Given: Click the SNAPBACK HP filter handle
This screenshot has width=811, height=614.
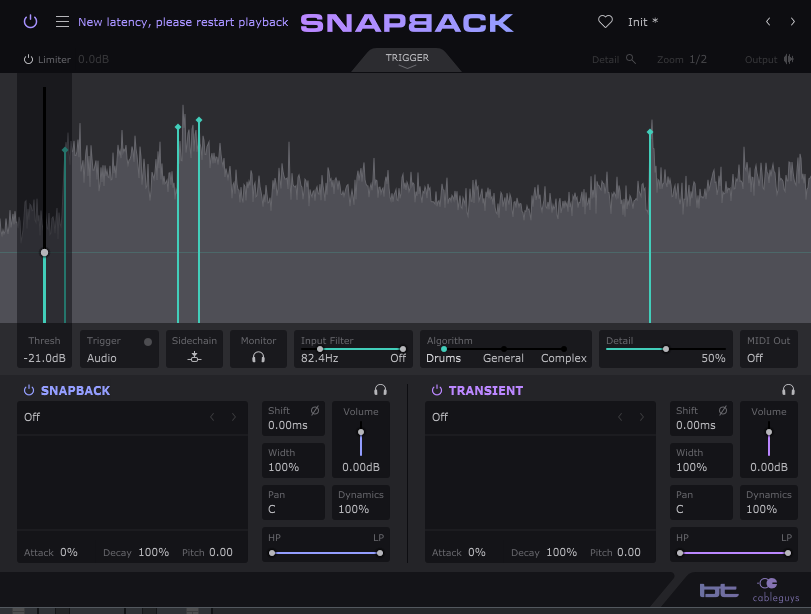Looking at the screenshot, I should click(x=272, y=553).
